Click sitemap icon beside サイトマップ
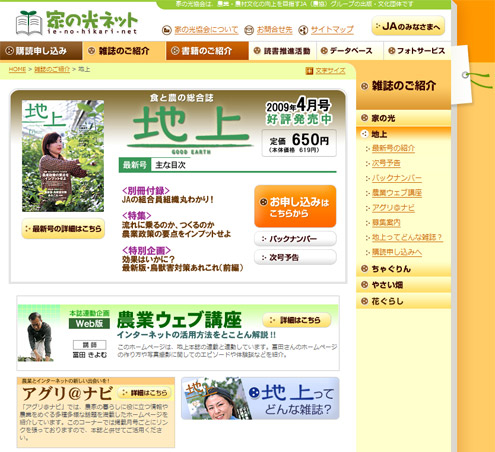495x452 pixels. [303, 30]
